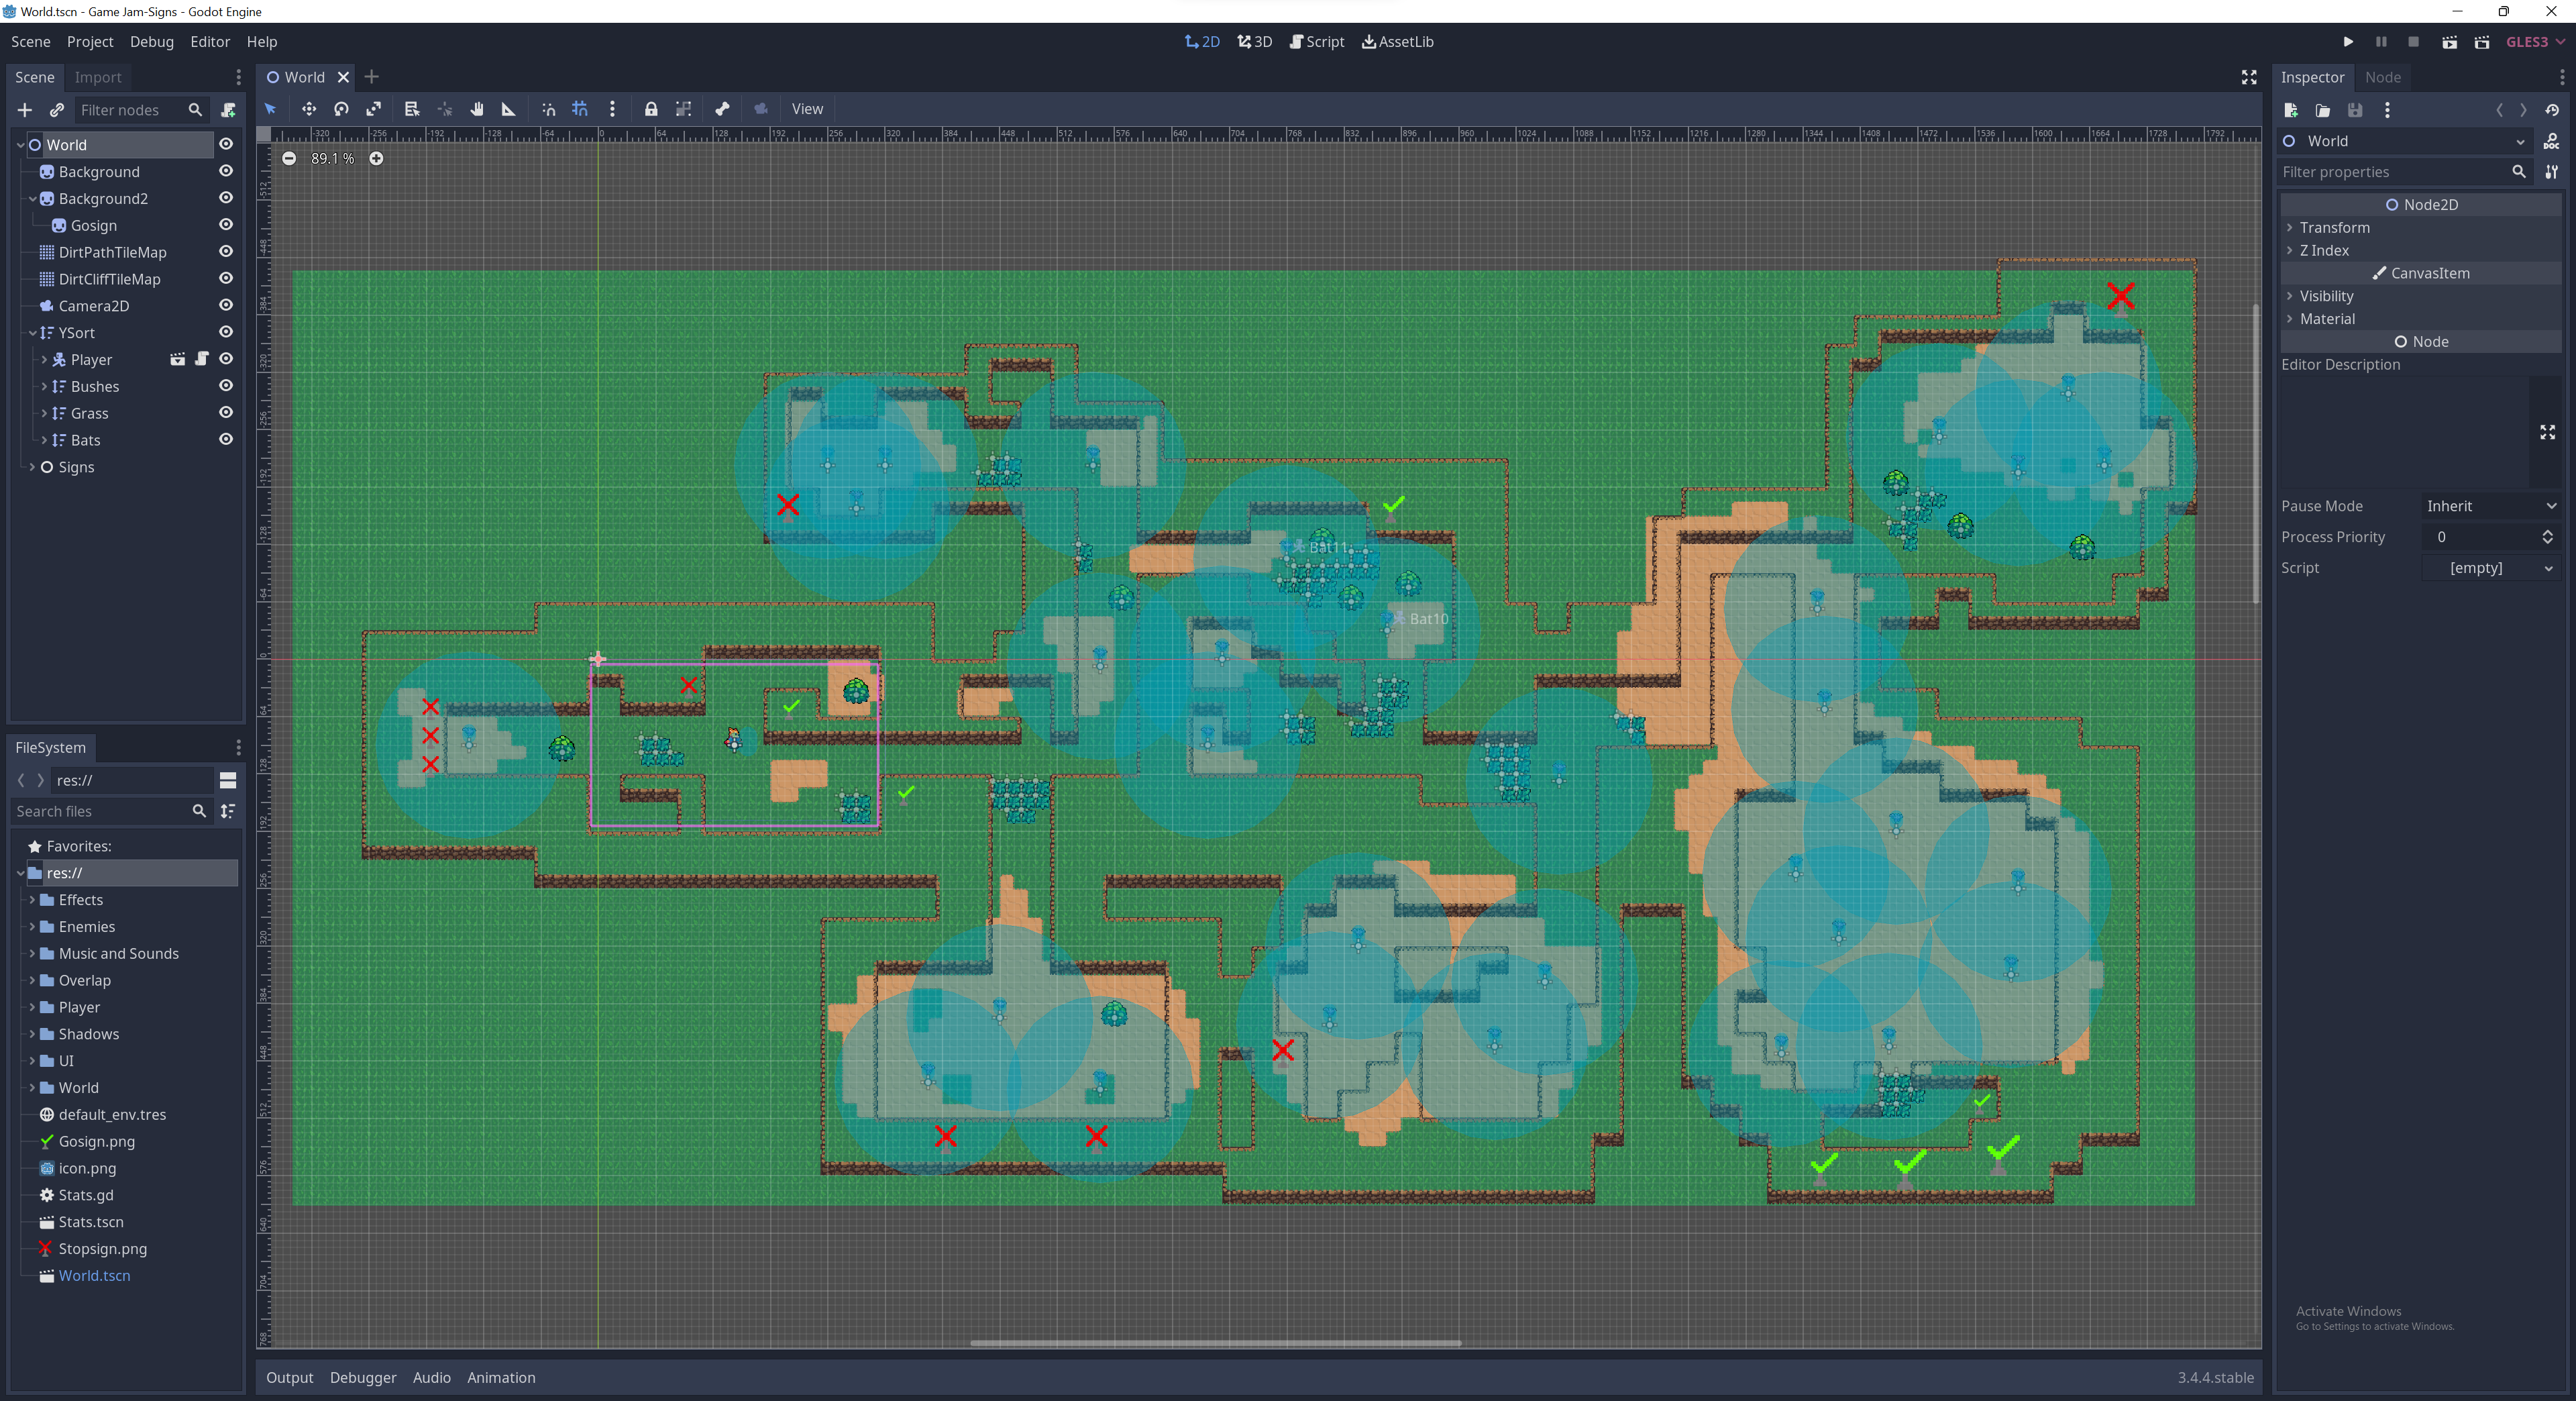The image size is (2576, 1401).
Task: Lock the selected object
Action: [x=651, y=109]
